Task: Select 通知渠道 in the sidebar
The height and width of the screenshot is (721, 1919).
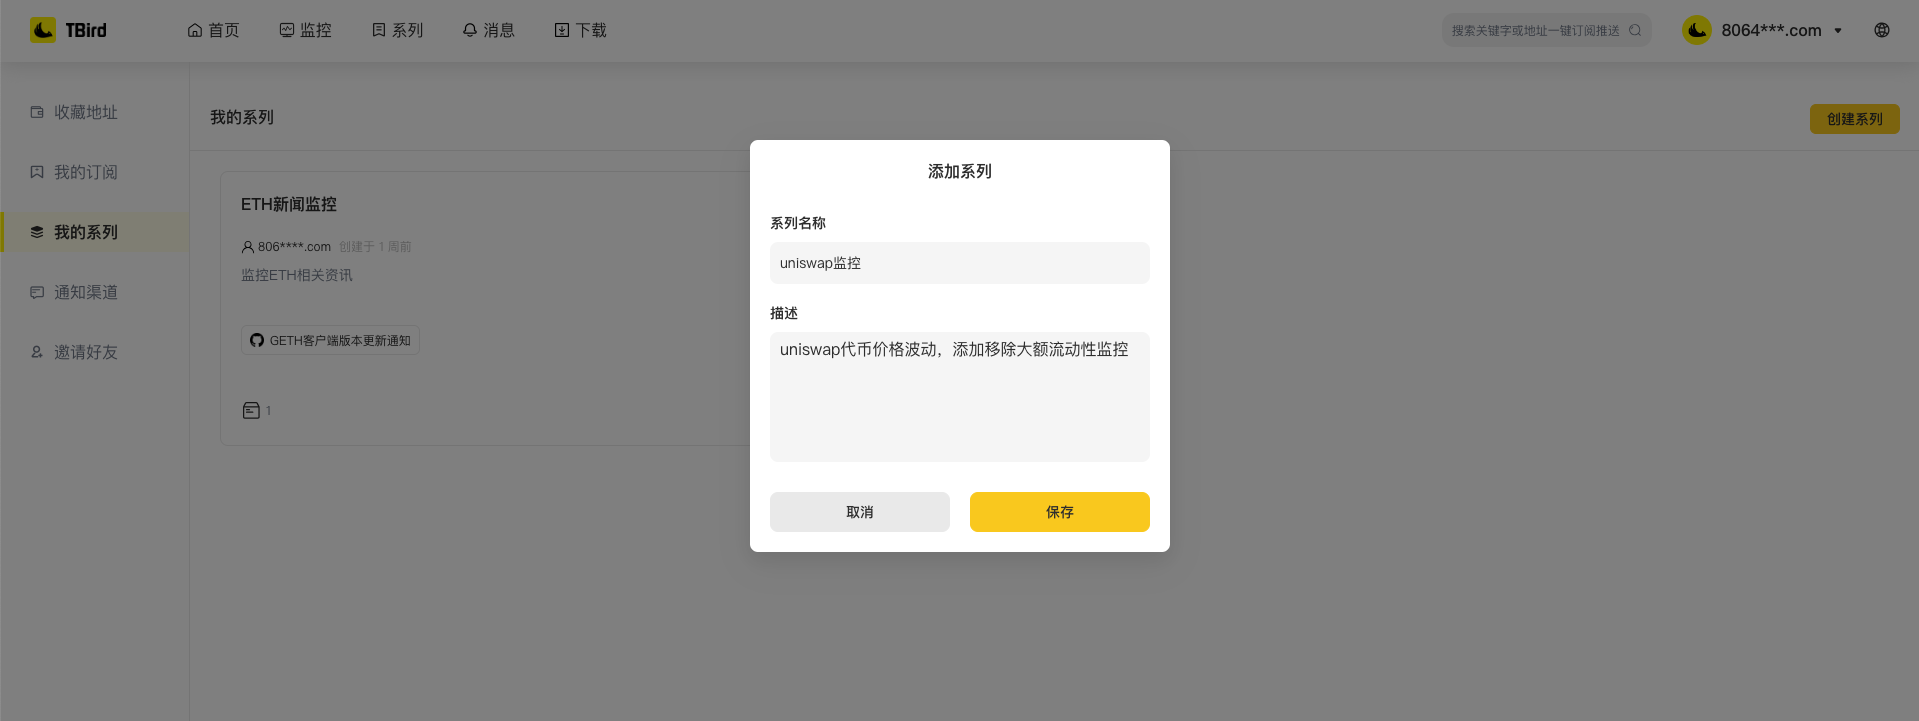Action: click(x=85, y=292)
